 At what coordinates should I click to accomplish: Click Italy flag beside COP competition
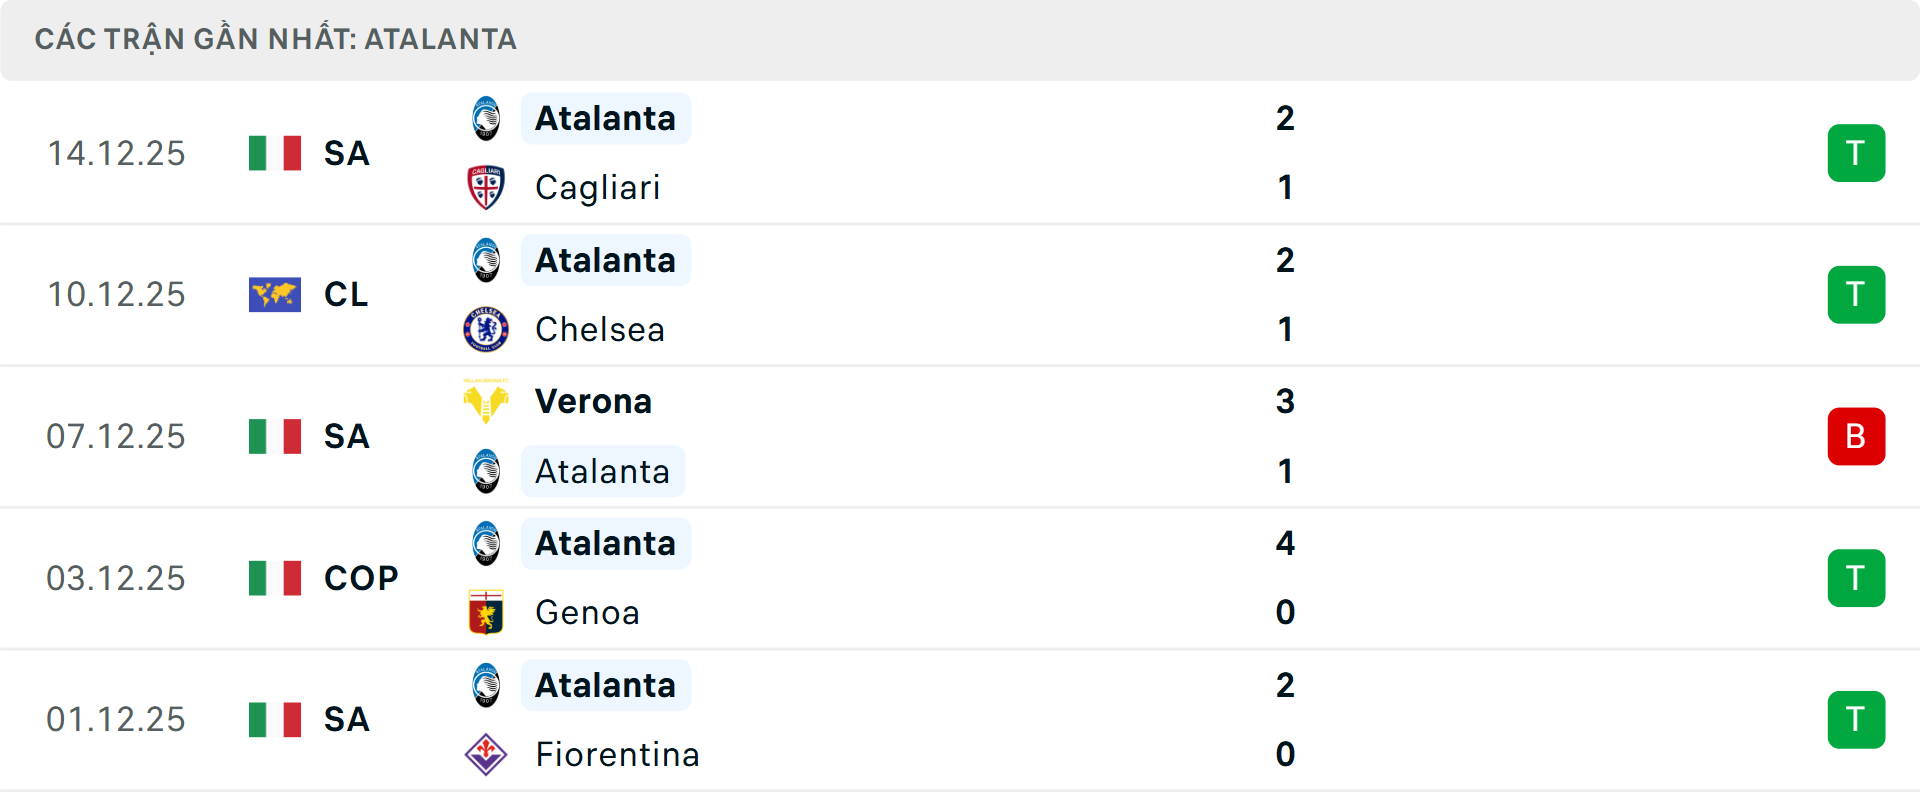click(x=275, y=578)
